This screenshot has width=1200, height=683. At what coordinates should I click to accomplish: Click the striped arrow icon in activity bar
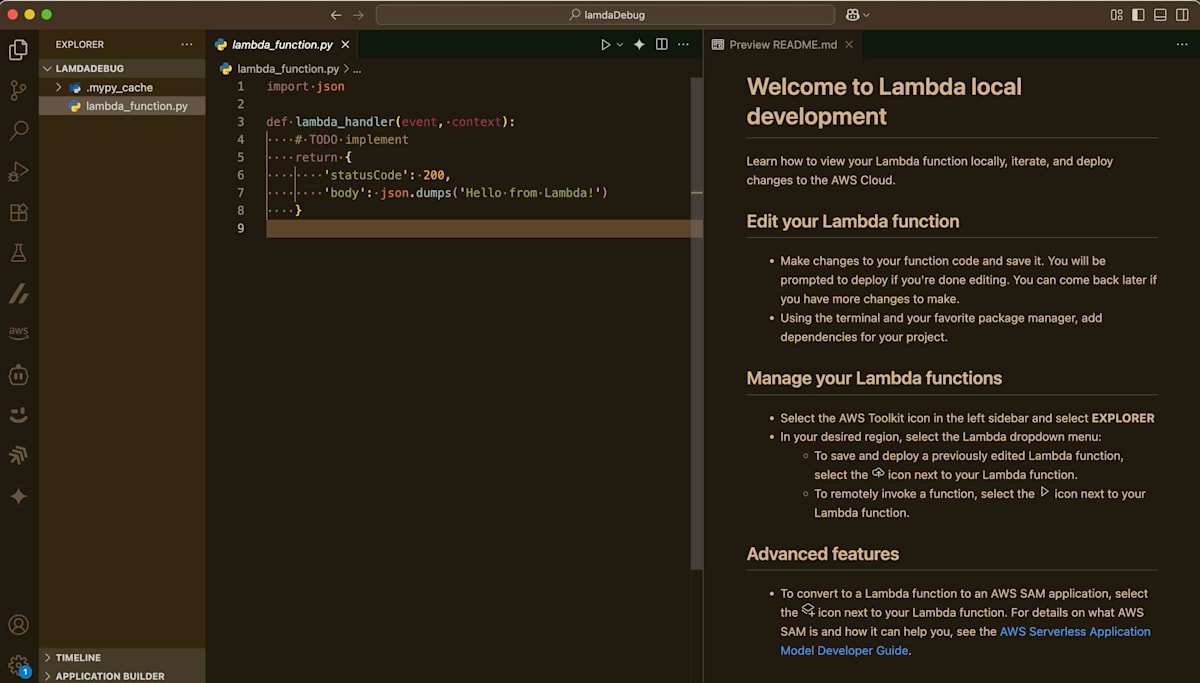(x=18, y=456)
